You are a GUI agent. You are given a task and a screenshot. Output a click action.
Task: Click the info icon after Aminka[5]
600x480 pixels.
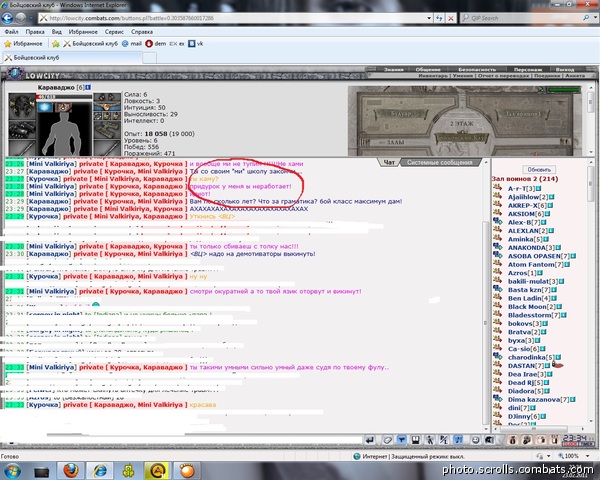pos(546,239)
